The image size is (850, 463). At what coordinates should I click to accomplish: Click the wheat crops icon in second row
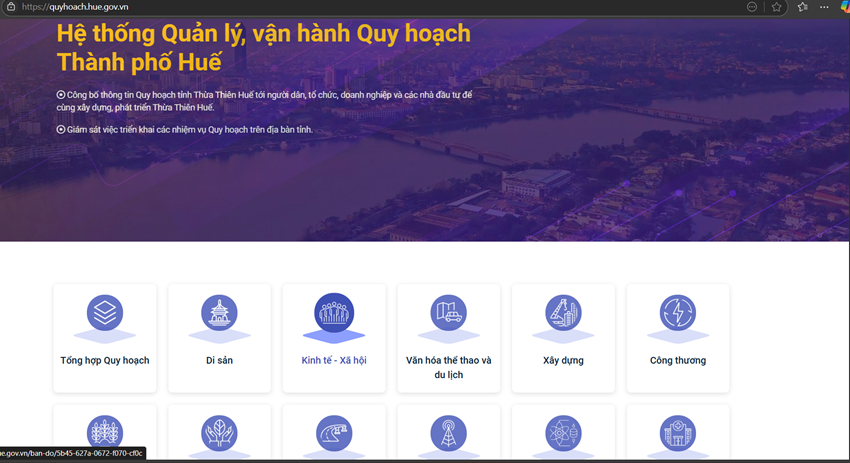(105, 433)
